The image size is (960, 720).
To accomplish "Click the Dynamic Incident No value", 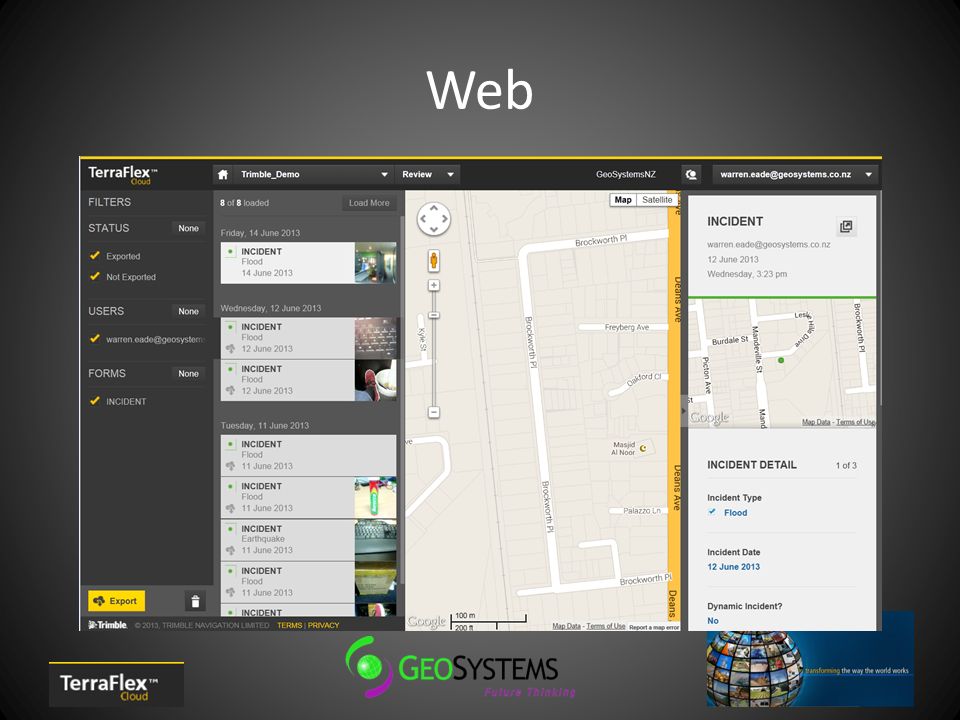I will point(713,621).
